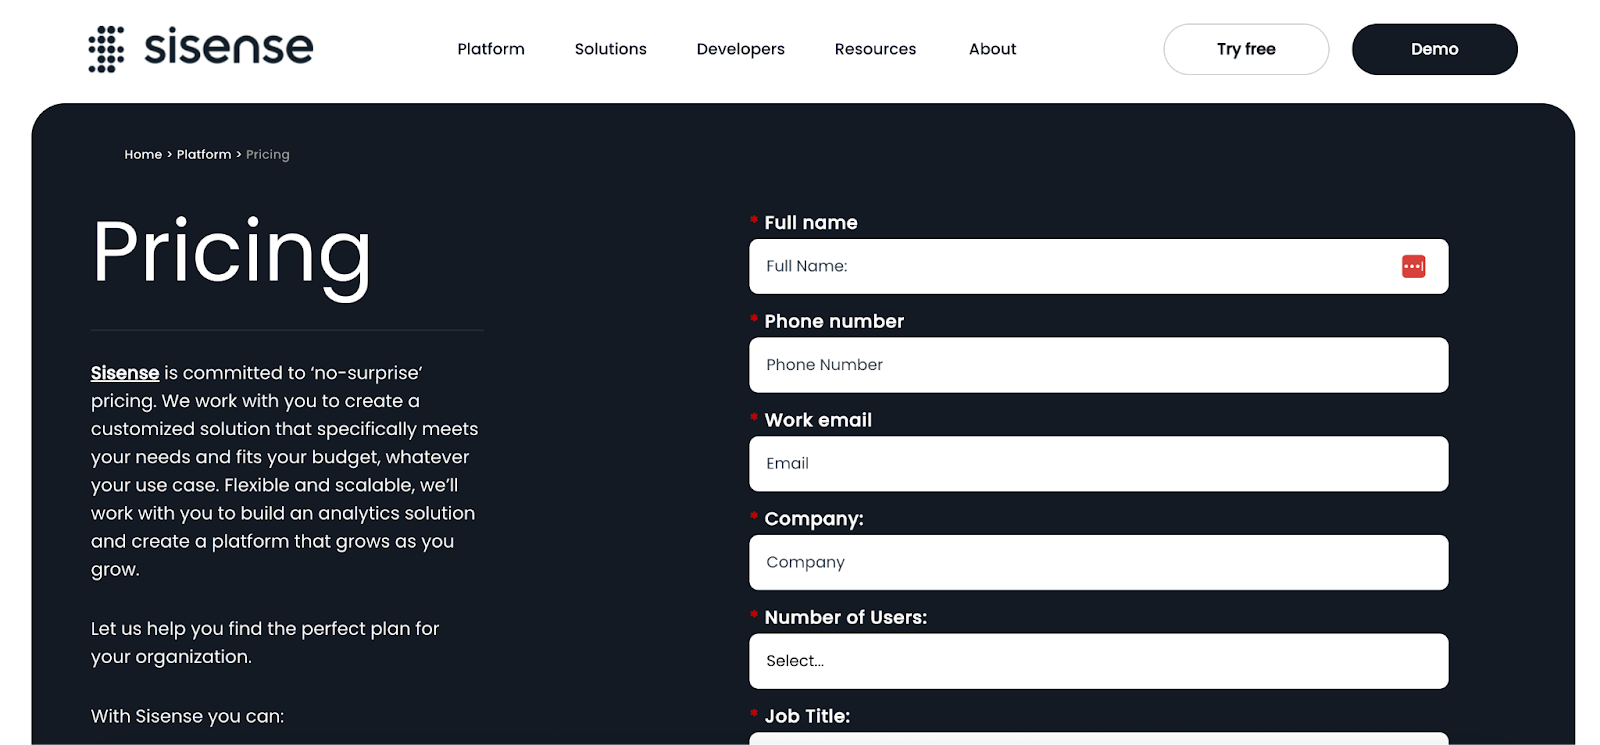Image resolution: width=1600 pixels, height=745 pixels.
Task: Click the "Number of Users:" label
Action: [846, 617]
